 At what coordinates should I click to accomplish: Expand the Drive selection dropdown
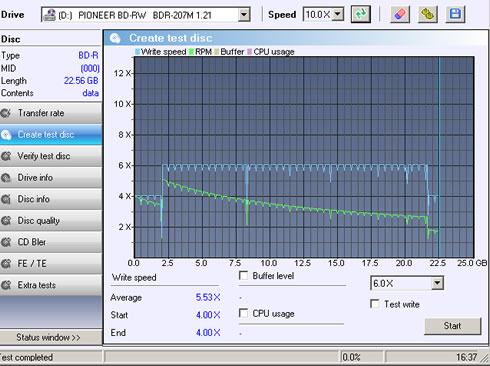click(244, 15)
